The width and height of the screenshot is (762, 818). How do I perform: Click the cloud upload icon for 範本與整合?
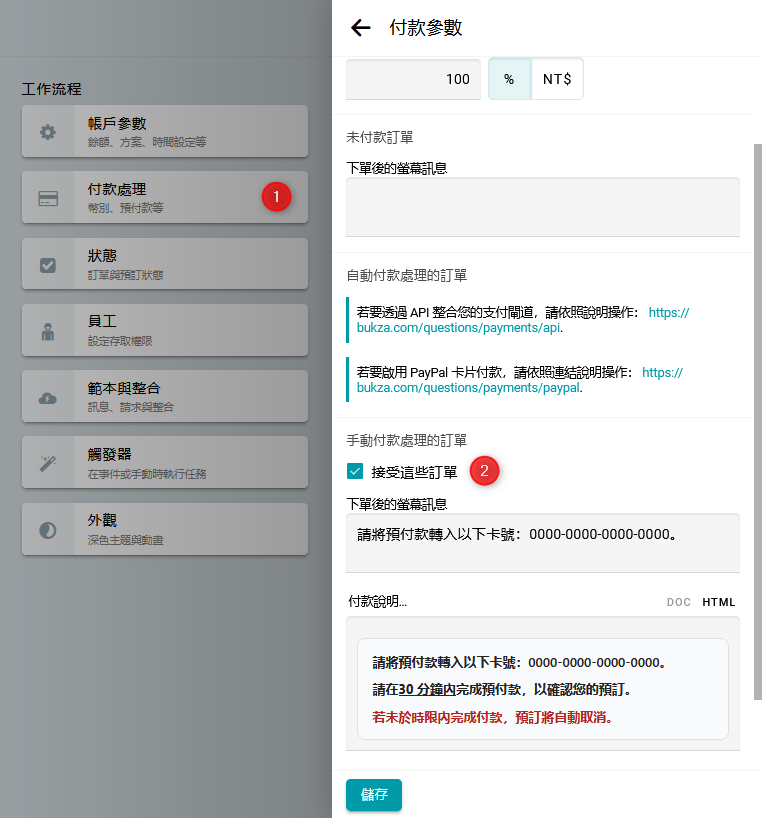tap(48, 398)
